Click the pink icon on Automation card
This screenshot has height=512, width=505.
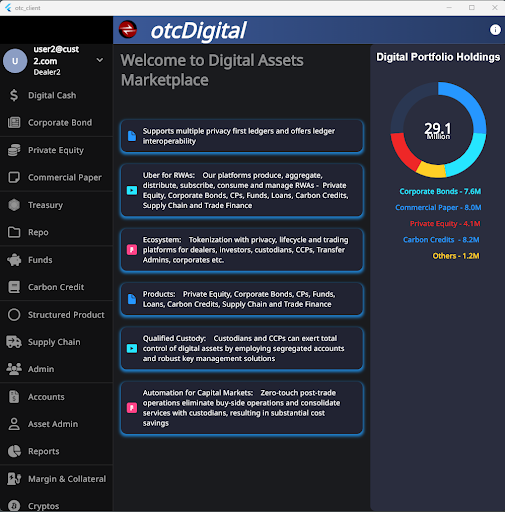pos(132,408)
